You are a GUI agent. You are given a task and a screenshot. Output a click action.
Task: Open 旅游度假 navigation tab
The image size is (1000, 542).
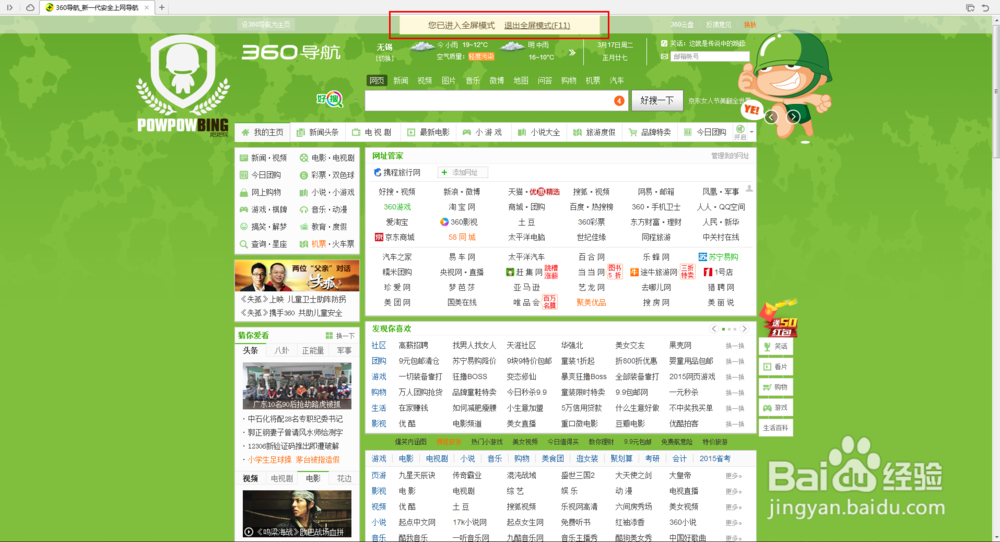[x=594, y=133]
